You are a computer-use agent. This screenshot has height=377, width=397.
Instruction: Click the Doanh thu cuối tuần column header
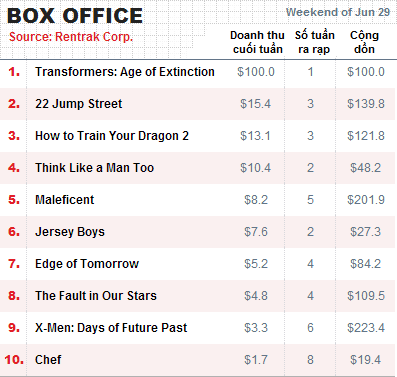click(x=257, y=42)
